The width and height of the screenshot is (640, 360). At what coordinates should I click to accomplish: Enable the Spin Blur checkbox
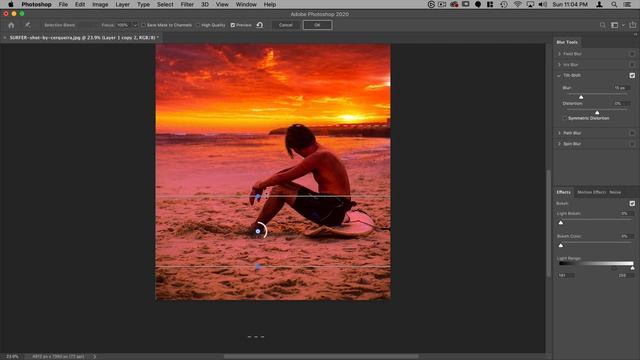click(632, 144)
